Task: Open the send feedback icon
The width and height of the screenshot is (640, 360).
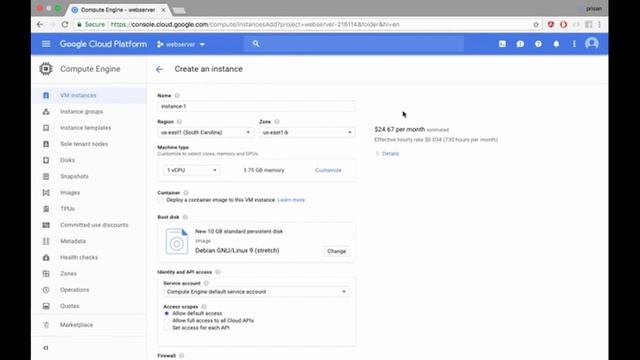Action: tap(520, 44)
